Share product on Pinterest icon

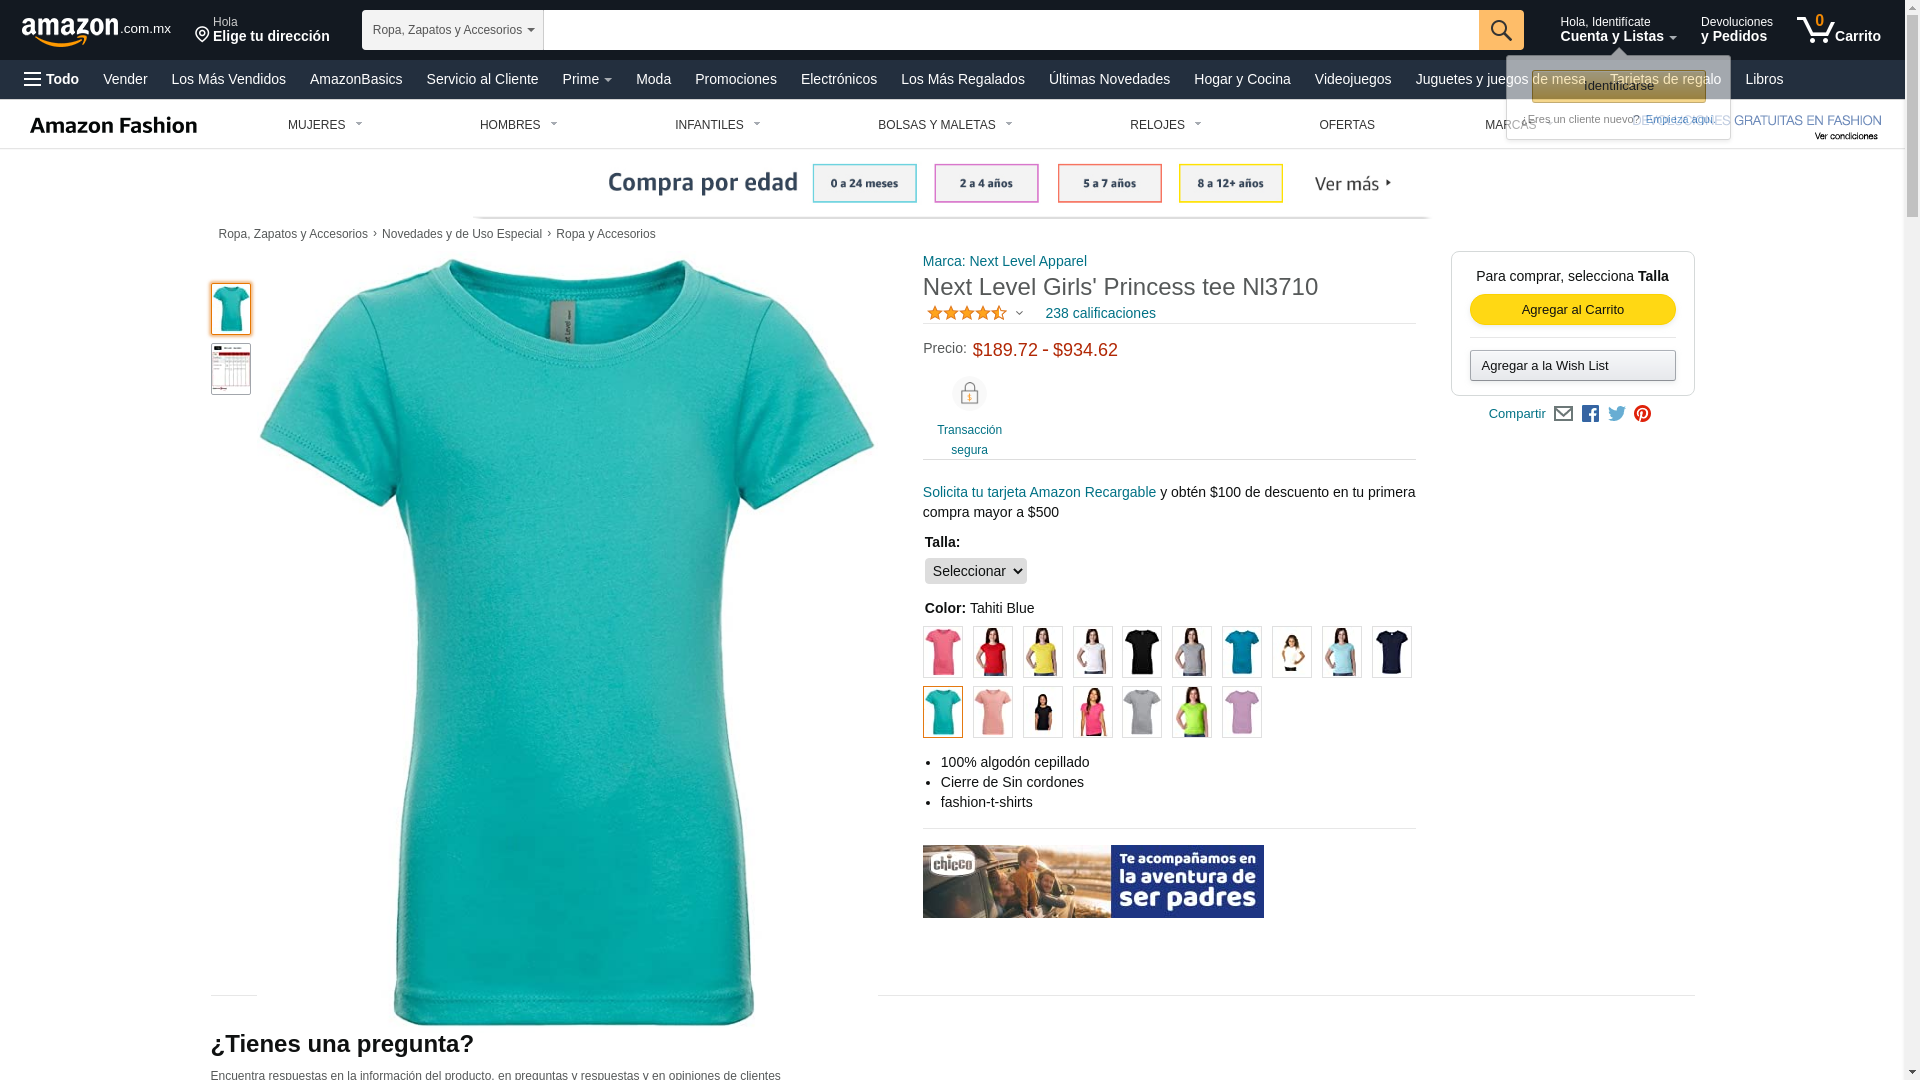click(1642, 414)
